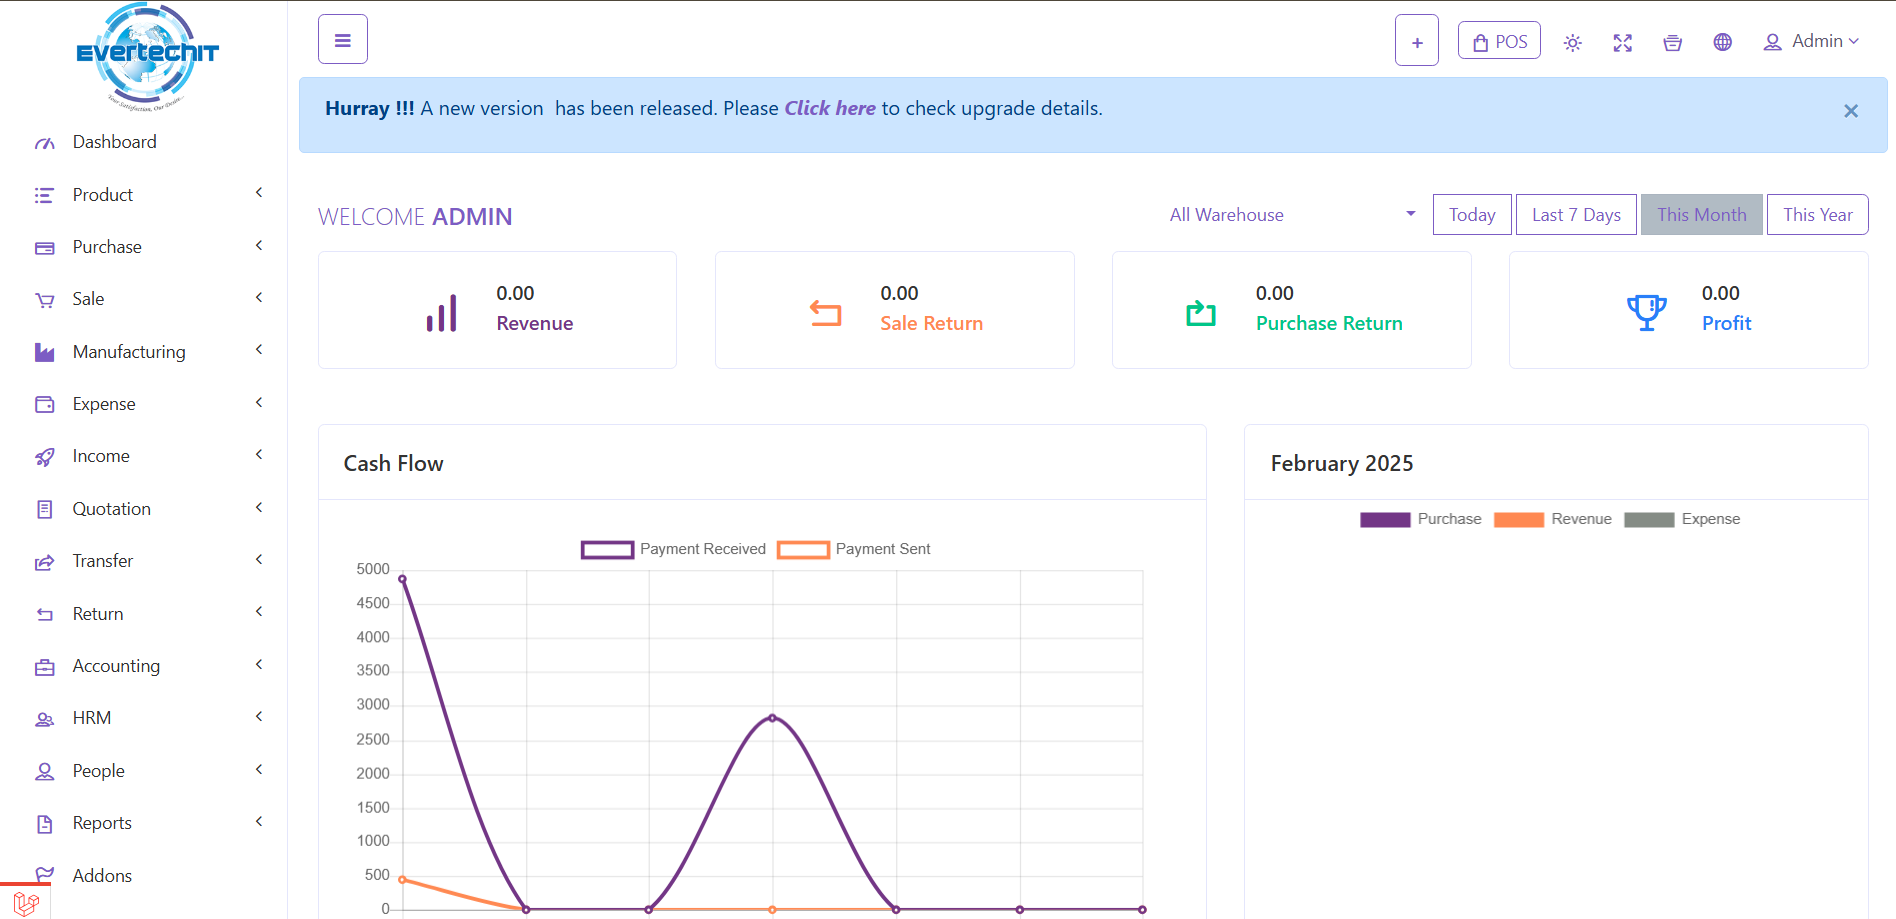Viewport: 1896px width, 919px height.
Task: Select the Today date filter
Action: pos(1471,215)
